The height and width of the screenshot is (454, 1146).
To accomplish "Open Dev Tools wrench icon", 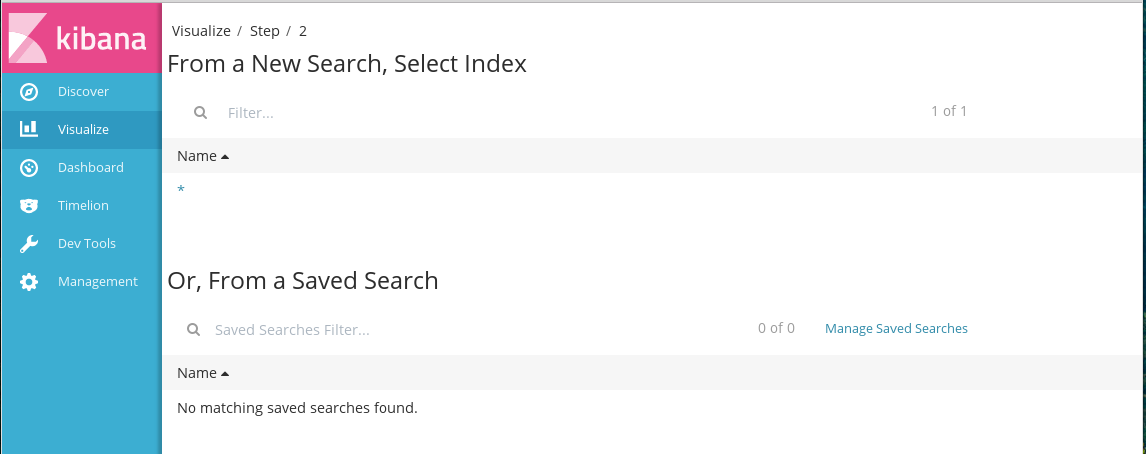I will pos(29,243).
